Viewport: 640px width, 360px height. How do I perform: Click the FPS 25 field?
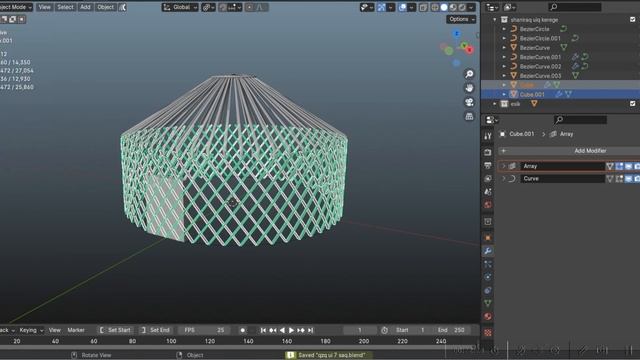tap(204, 330)
